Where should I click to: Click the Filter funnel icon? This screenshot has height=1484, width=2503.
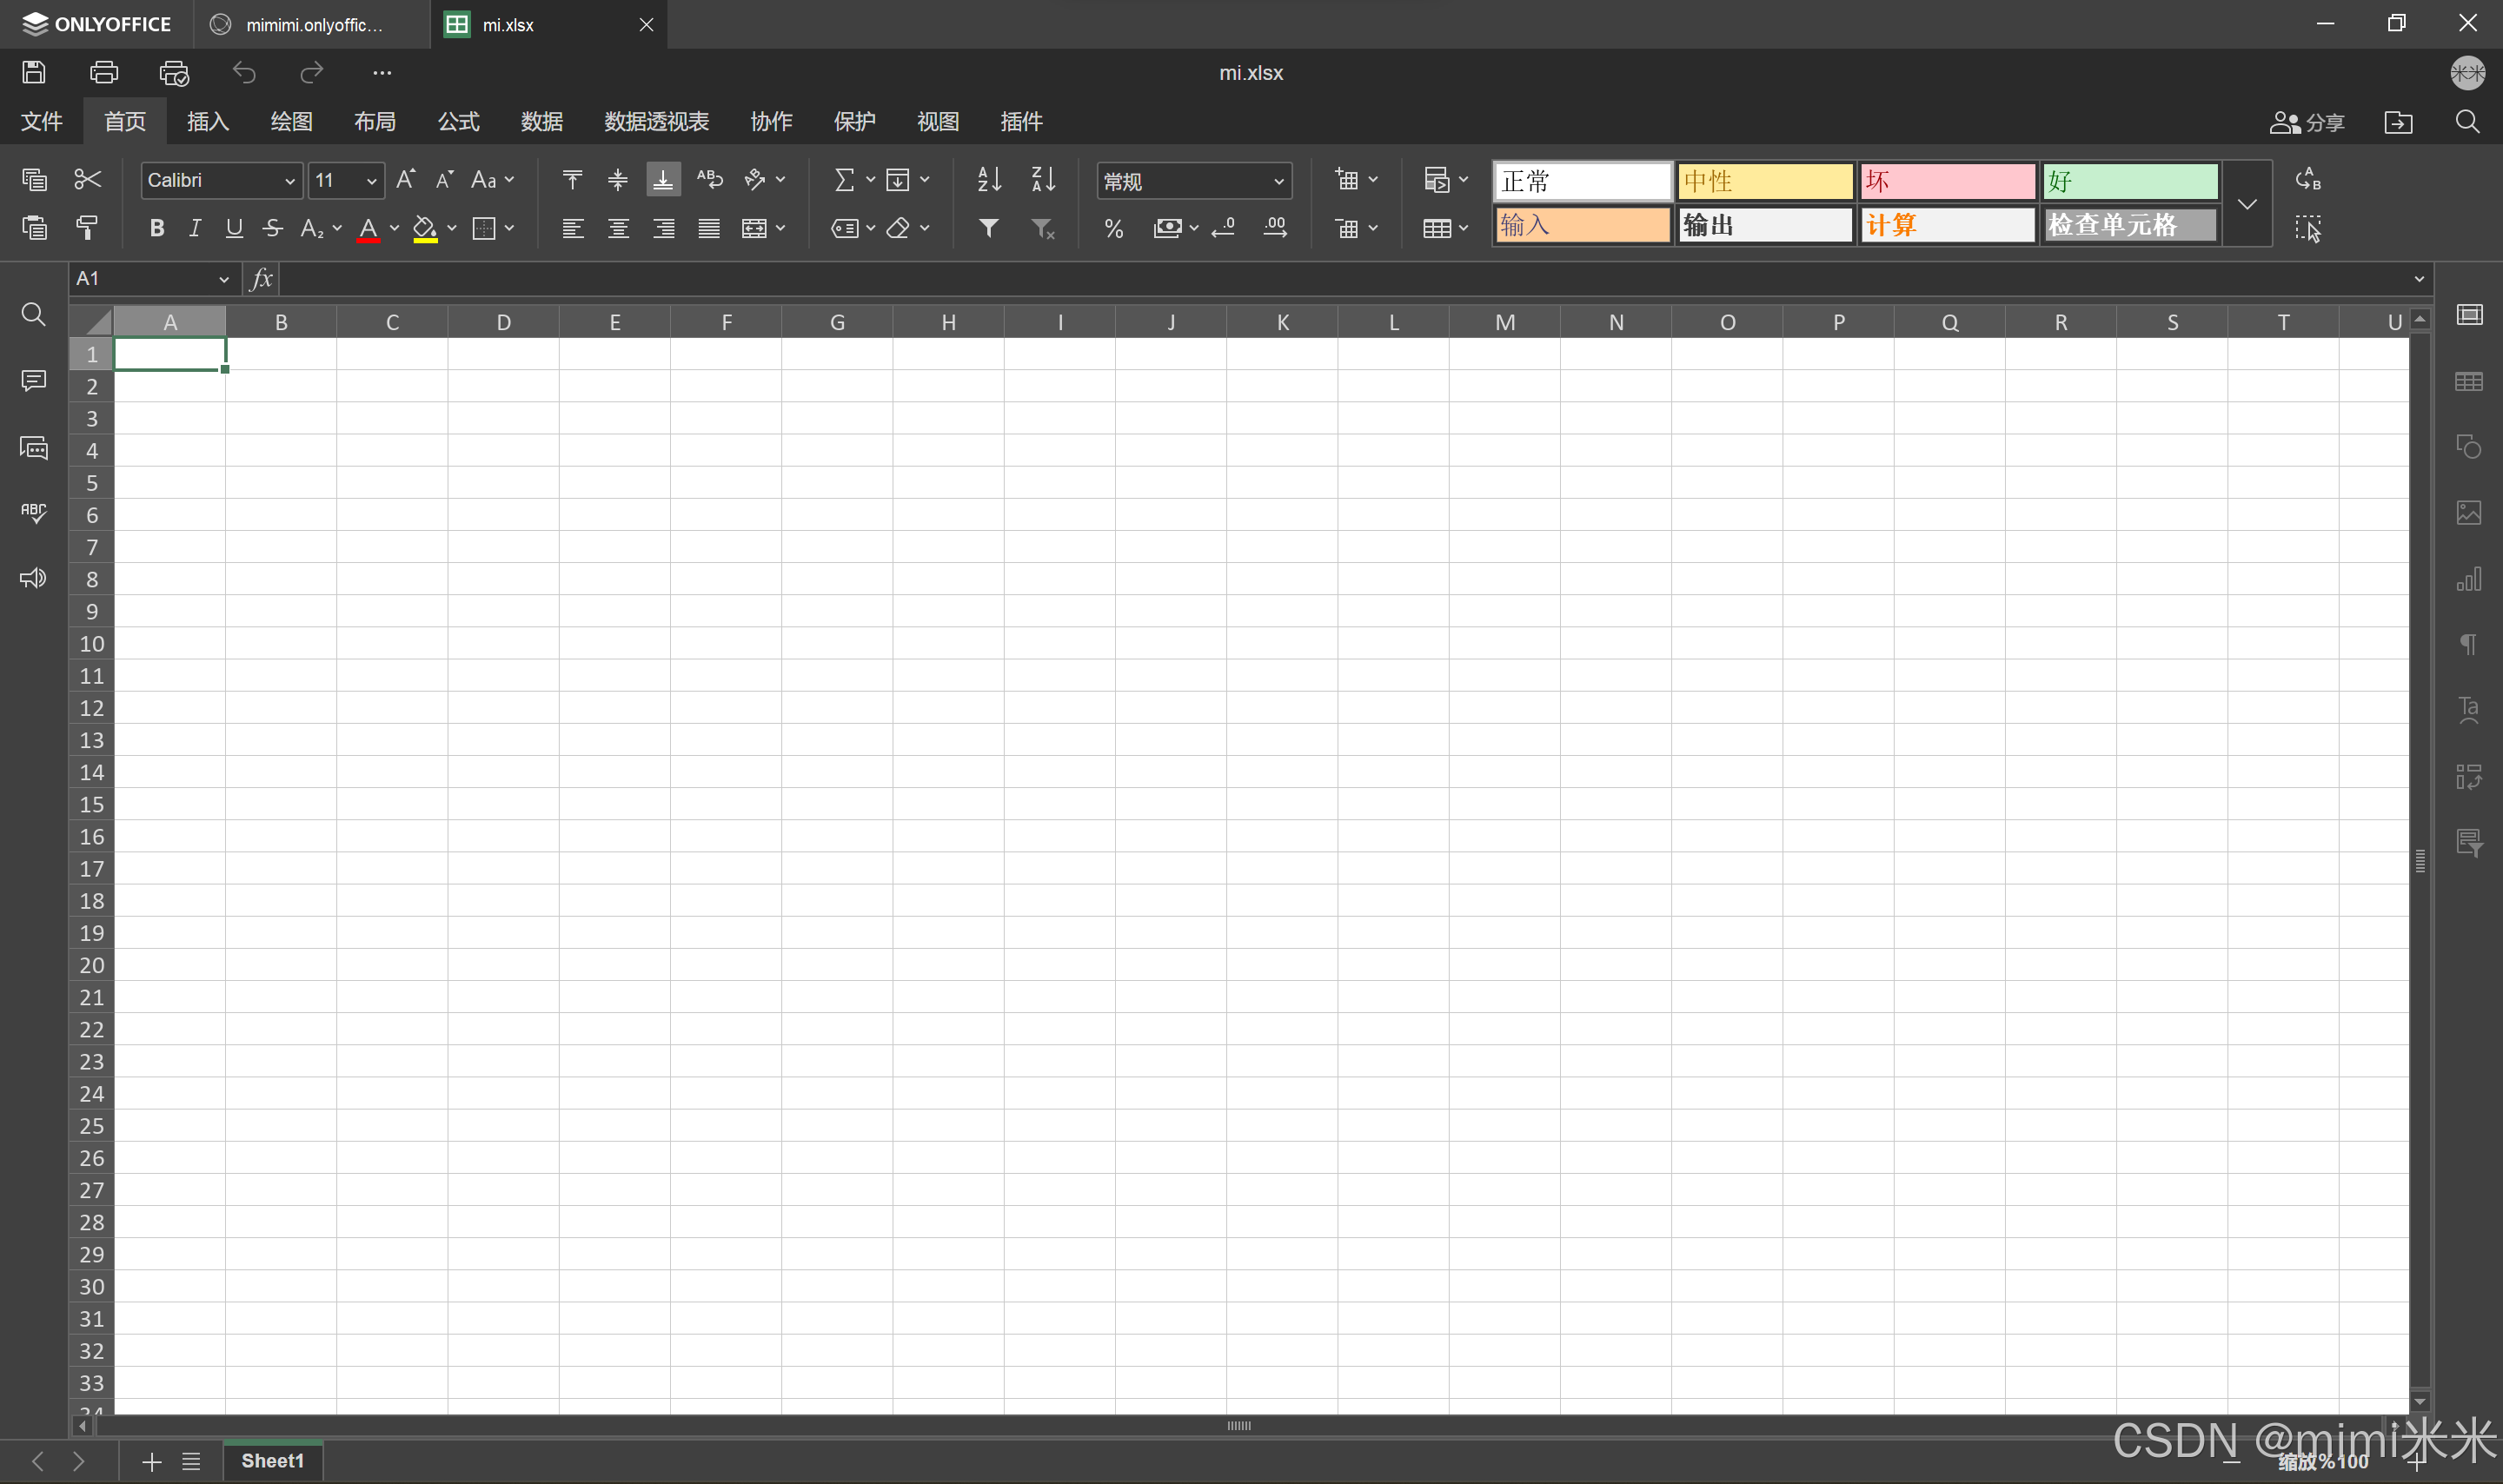[989, 228]
